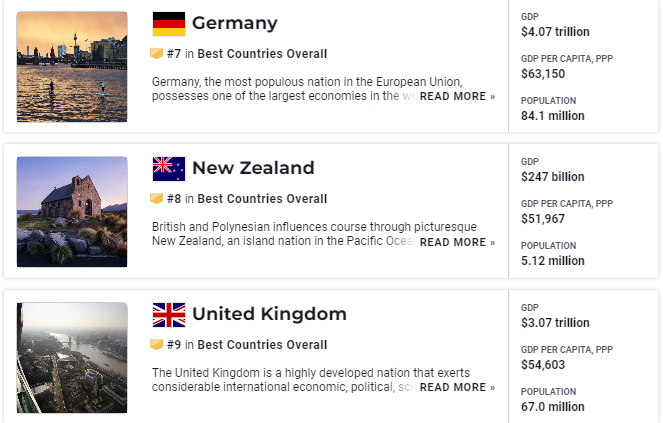Open the New Zealand stone church thumbnail

72,212
